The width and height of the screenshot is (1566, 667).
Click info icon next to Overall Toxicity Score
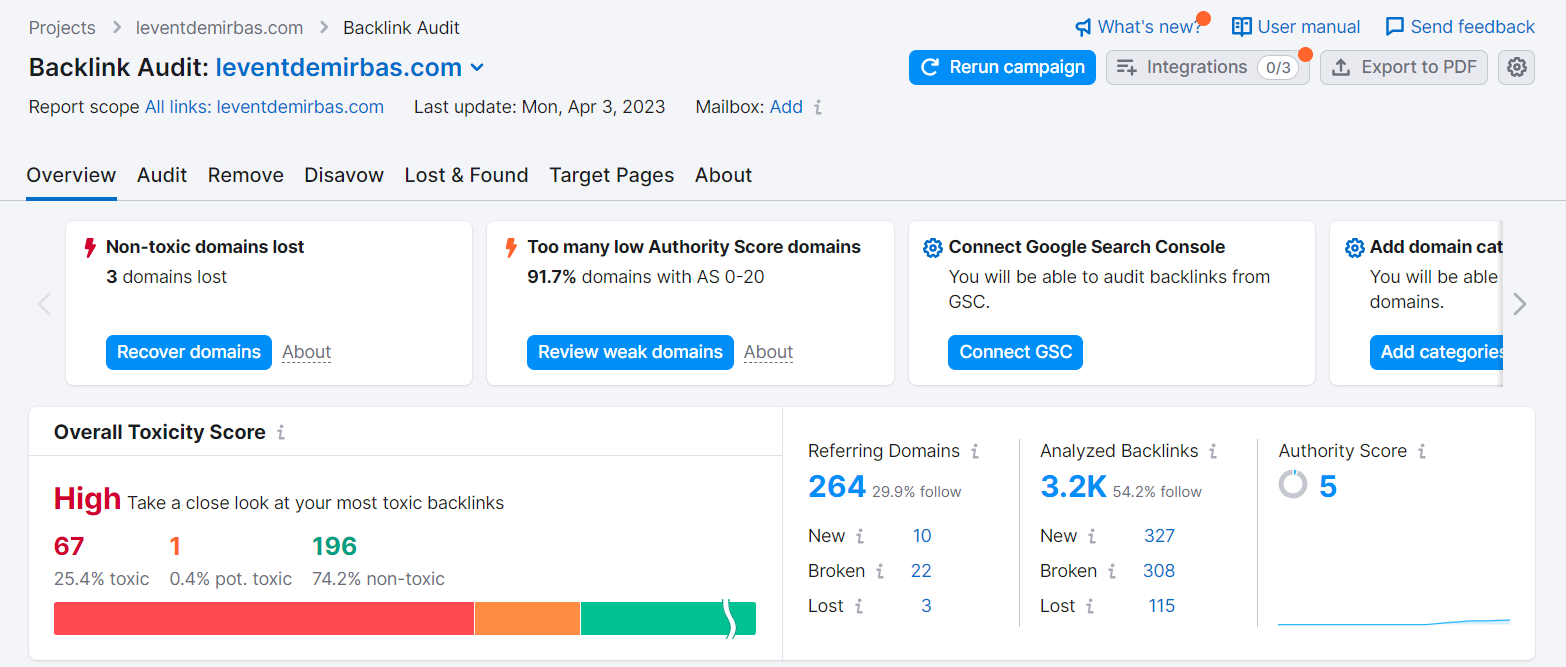tap(281, 432)
